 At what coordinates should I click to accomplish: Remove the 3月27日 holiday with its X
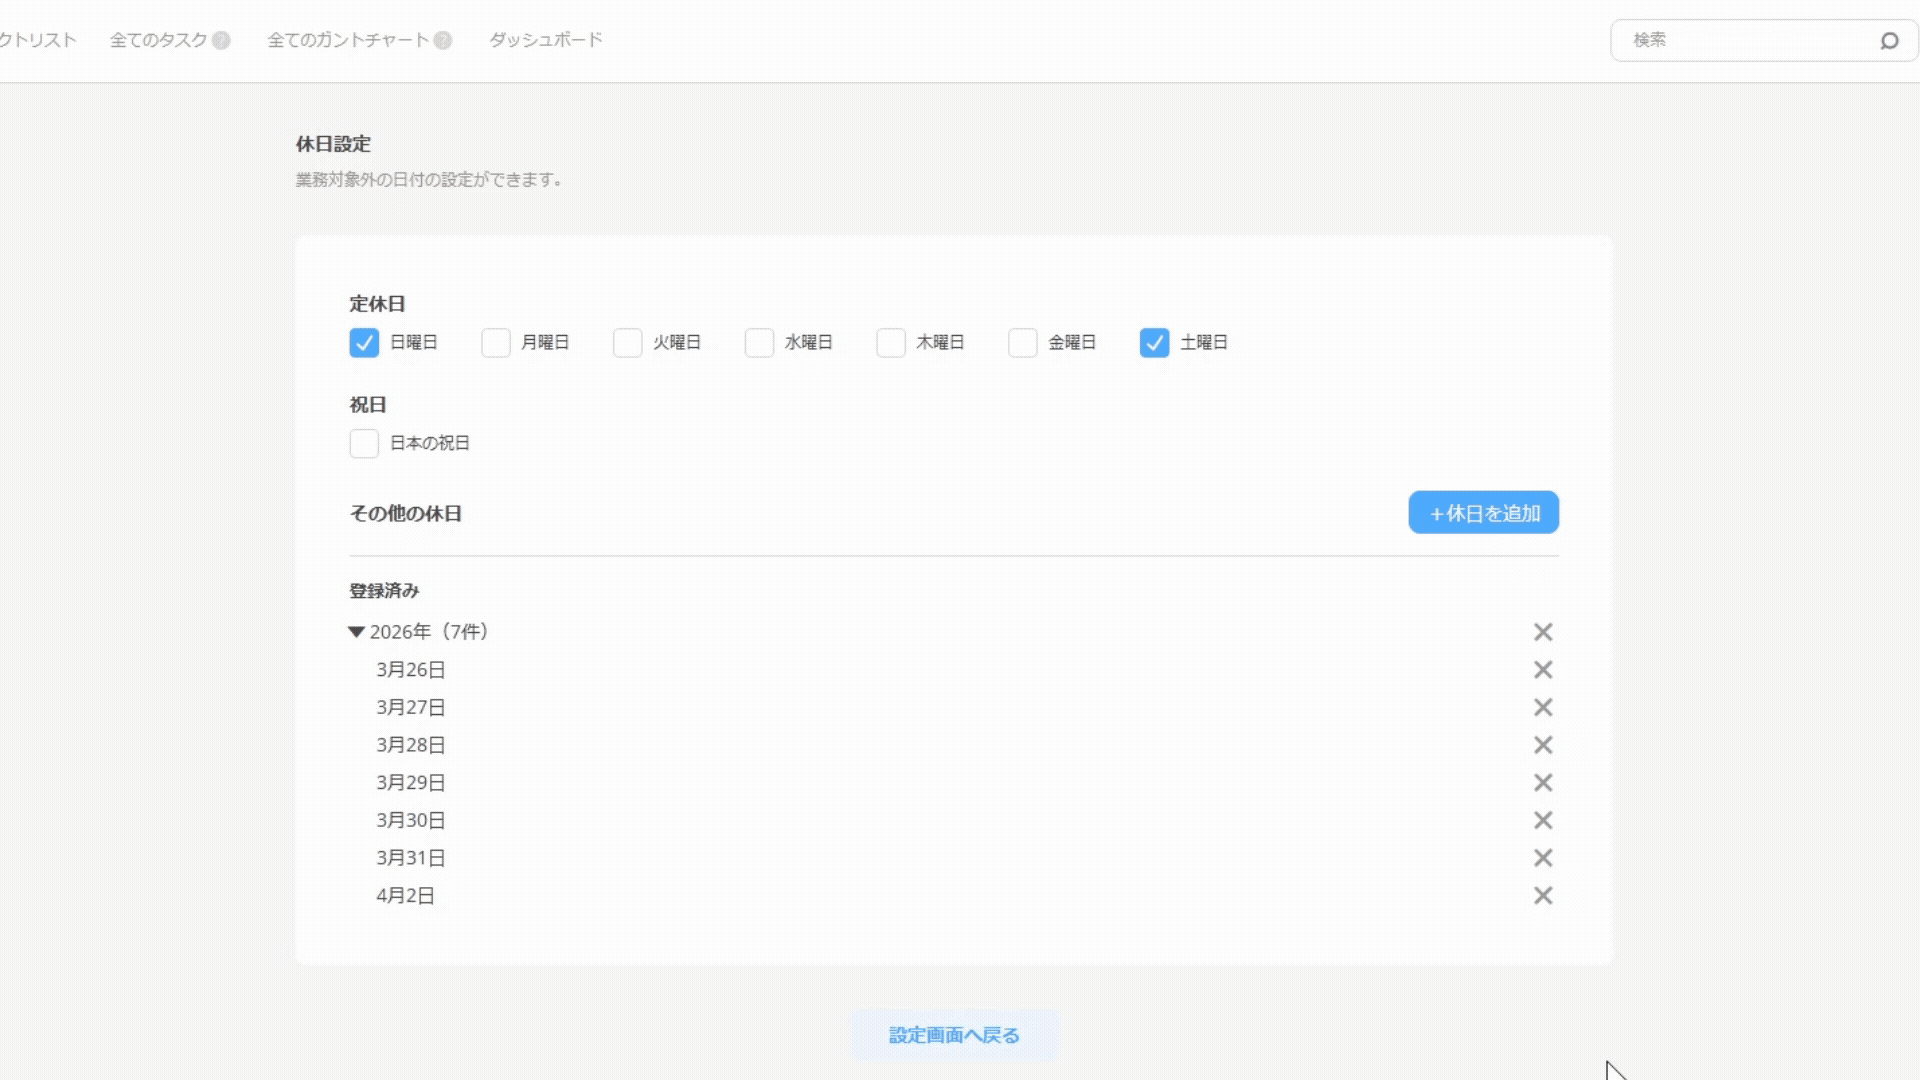click(1543, 708)
